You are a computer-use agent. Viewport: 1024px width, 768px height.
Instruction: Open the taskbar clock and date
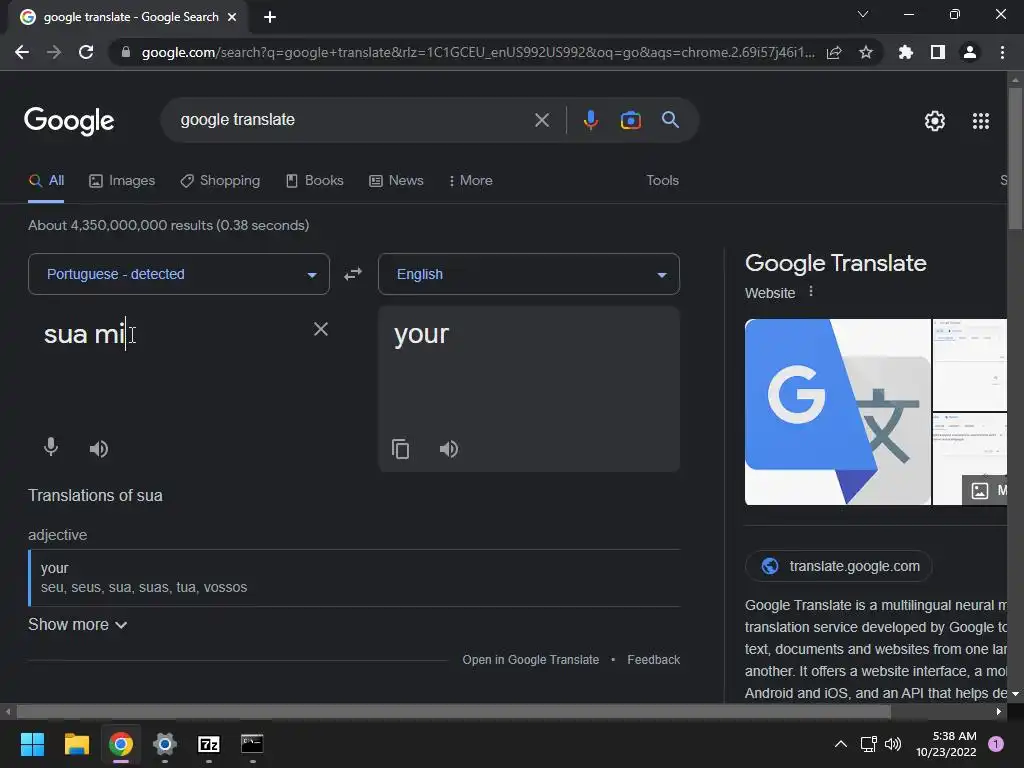tap(946, 744)
